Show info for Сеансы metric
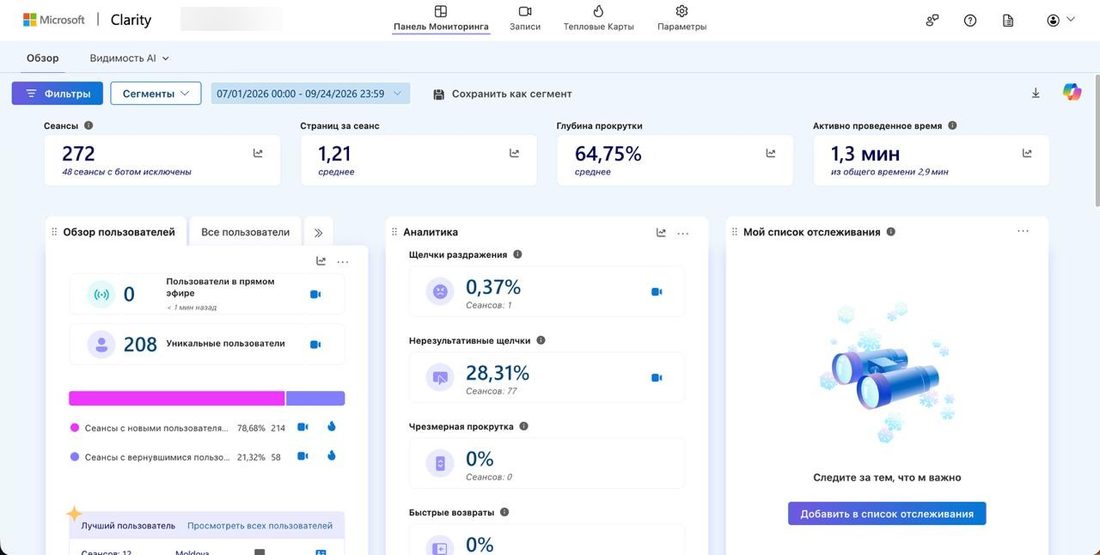Screen dimensions: 1100x555 point(88,126)
